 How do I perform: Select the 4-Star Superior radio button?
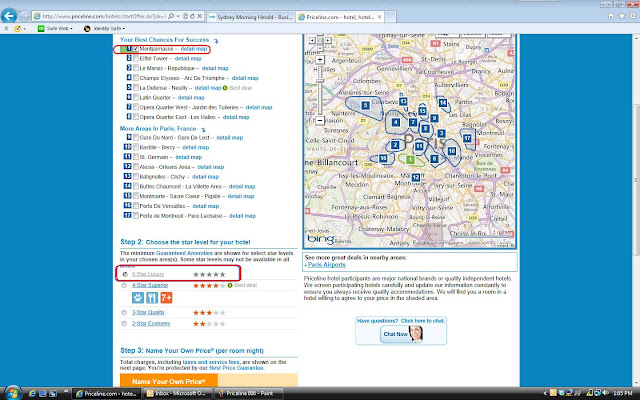coord(124,285)
